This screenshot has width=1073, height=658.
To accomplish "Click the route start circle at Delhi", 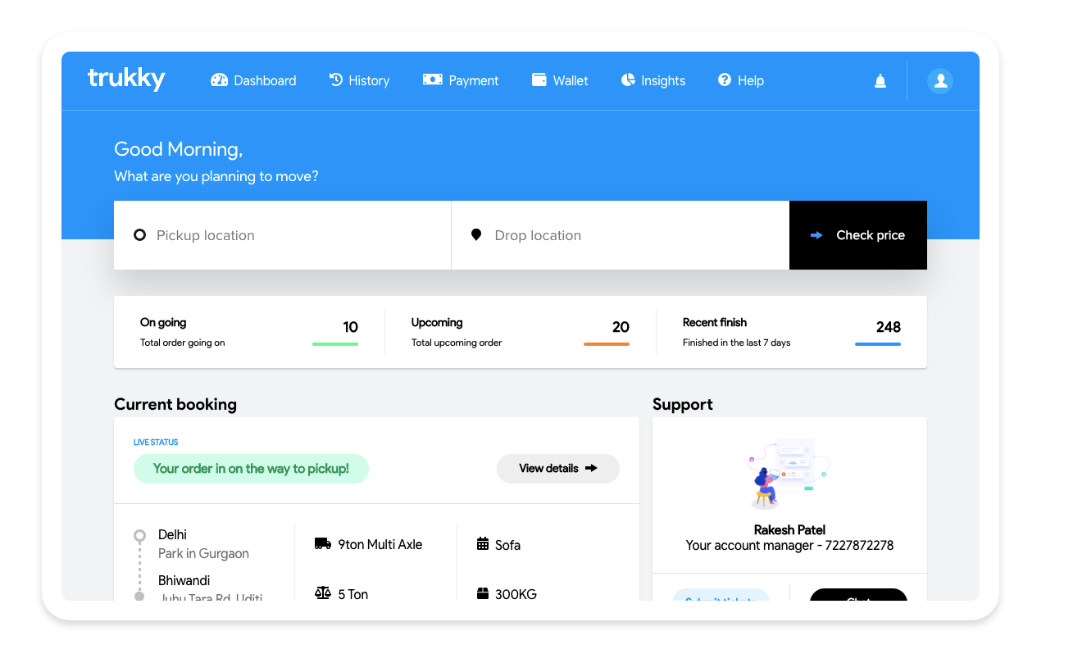I will (140, 536).
